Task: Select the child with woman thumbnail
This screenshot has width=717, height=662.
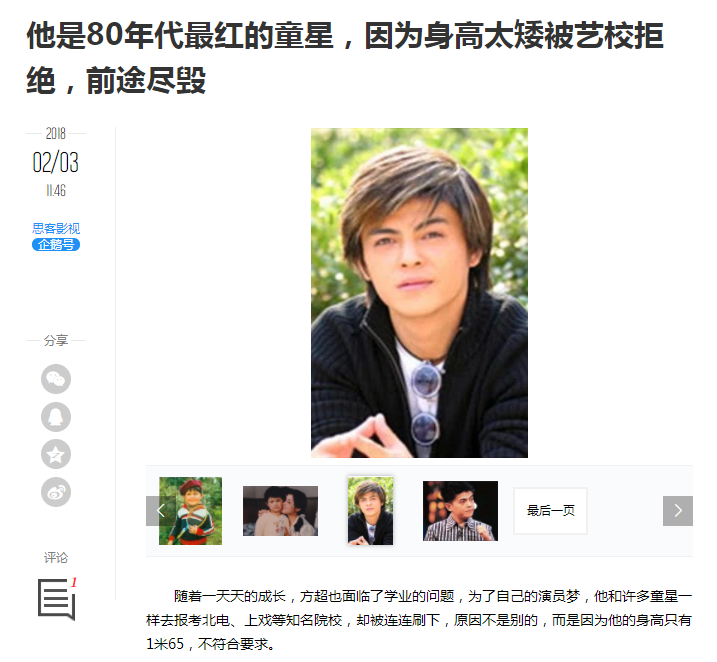Action: point(280,511)
